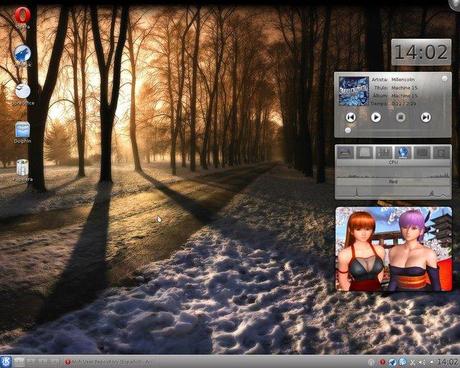The width and height of the screenshot is (460, 368).
Task: Click the large digital clock widget
Action: [x=421, y=52]
